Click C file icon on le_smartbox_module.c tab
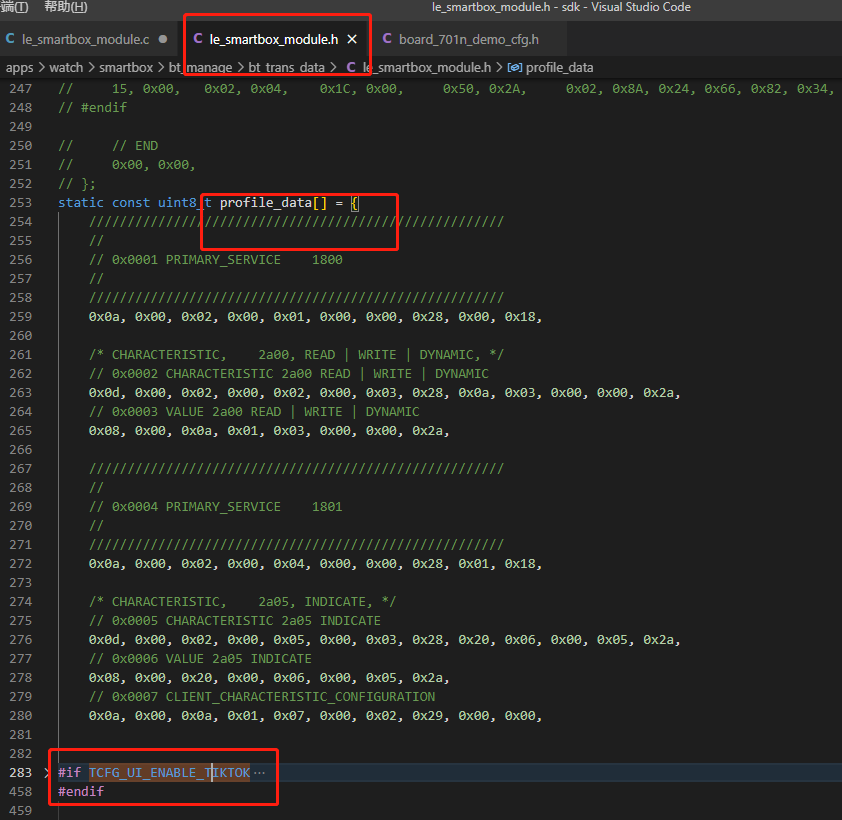The image size is (842, 820). pos(10,39)
